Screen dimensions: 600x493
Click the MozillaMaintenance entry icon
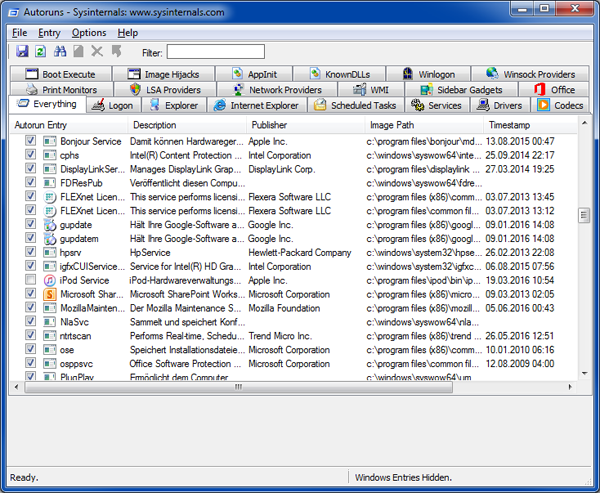tap(50, 308)
